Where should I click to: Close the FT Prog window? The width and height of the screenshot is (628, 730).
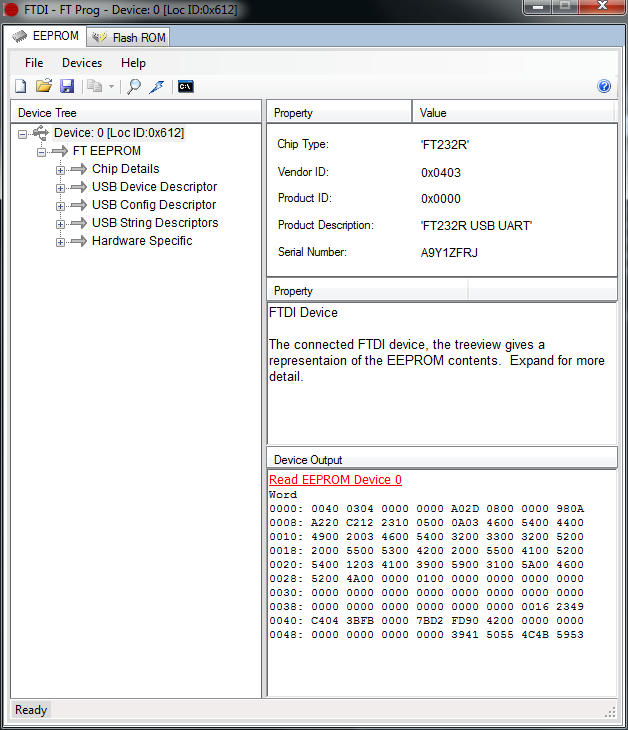(x=602, y=7)
